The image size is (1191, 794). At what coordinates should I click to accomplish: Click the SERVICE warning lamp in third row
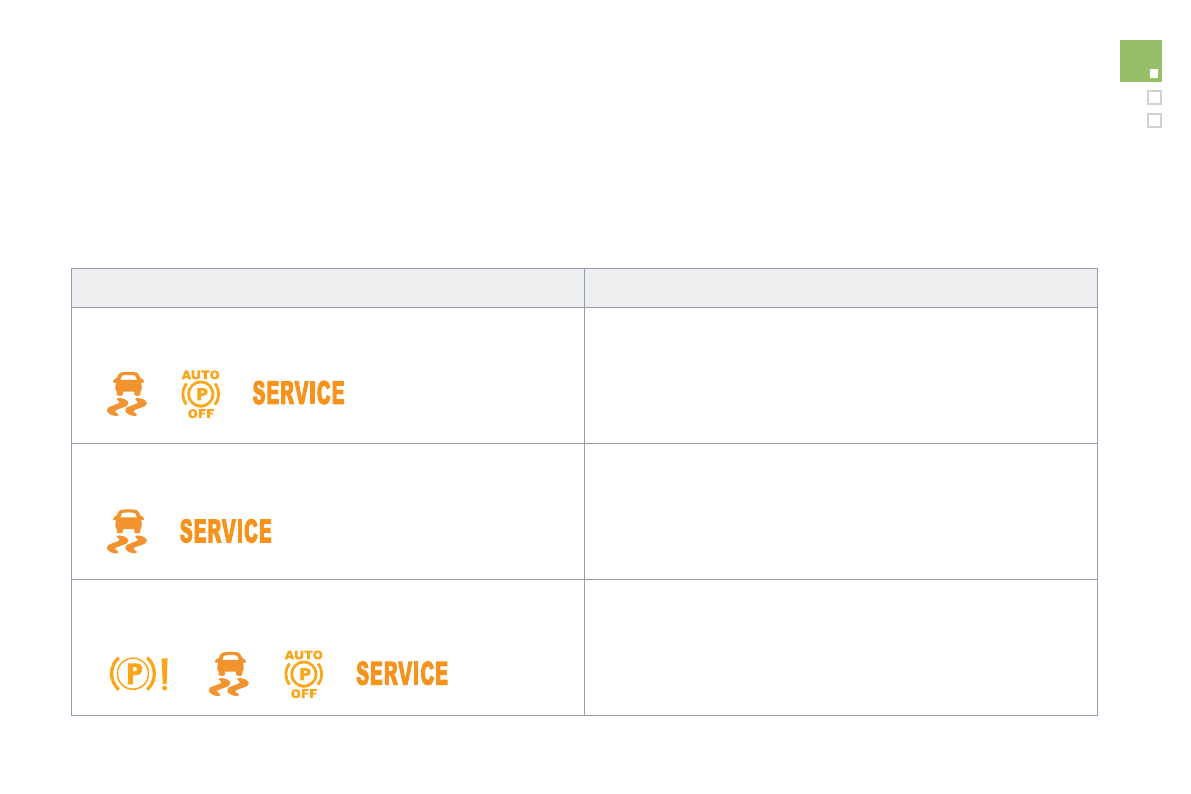(402, 674)
